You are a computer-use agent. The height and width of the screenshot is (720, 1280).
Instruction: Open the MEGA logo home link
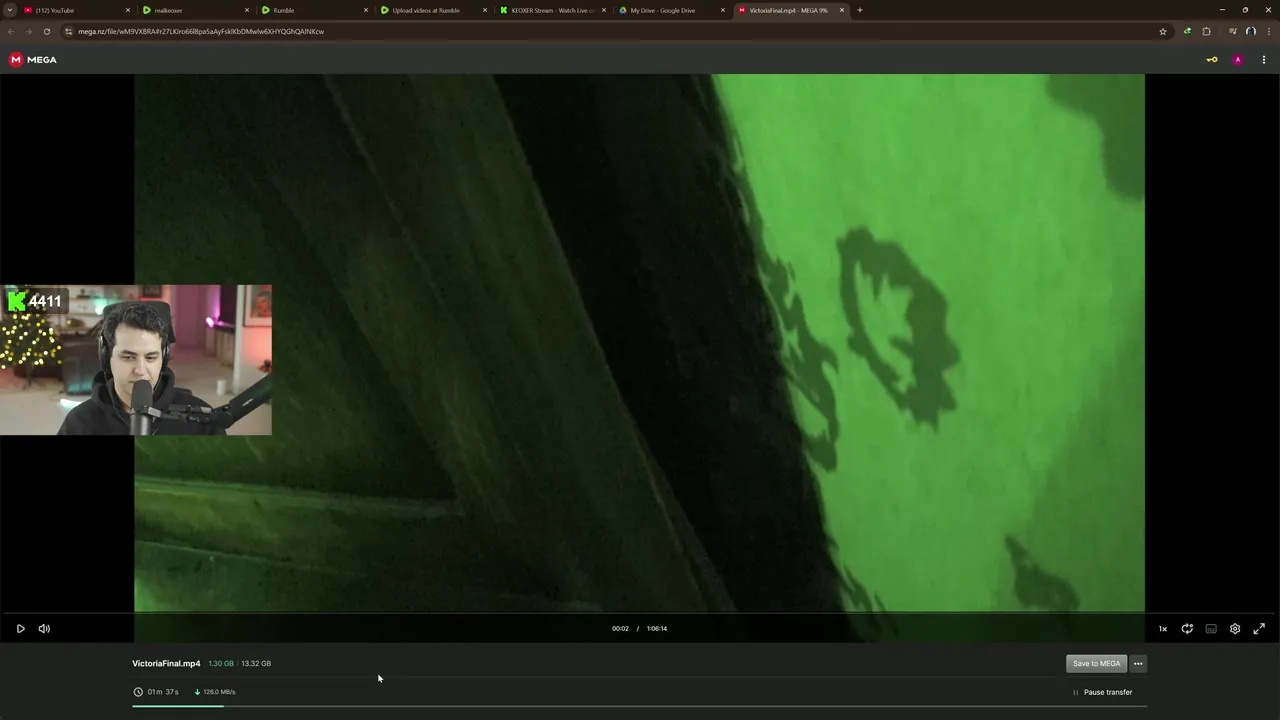coord(33,60)
